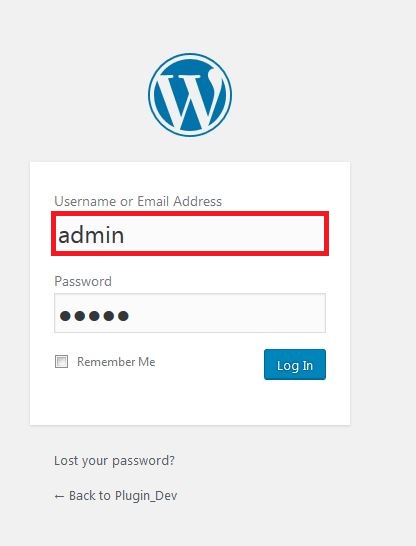This screenshot has height=546, width=416.
Task: Click the Remember Me label text
Action: click(x=116, y=362)
